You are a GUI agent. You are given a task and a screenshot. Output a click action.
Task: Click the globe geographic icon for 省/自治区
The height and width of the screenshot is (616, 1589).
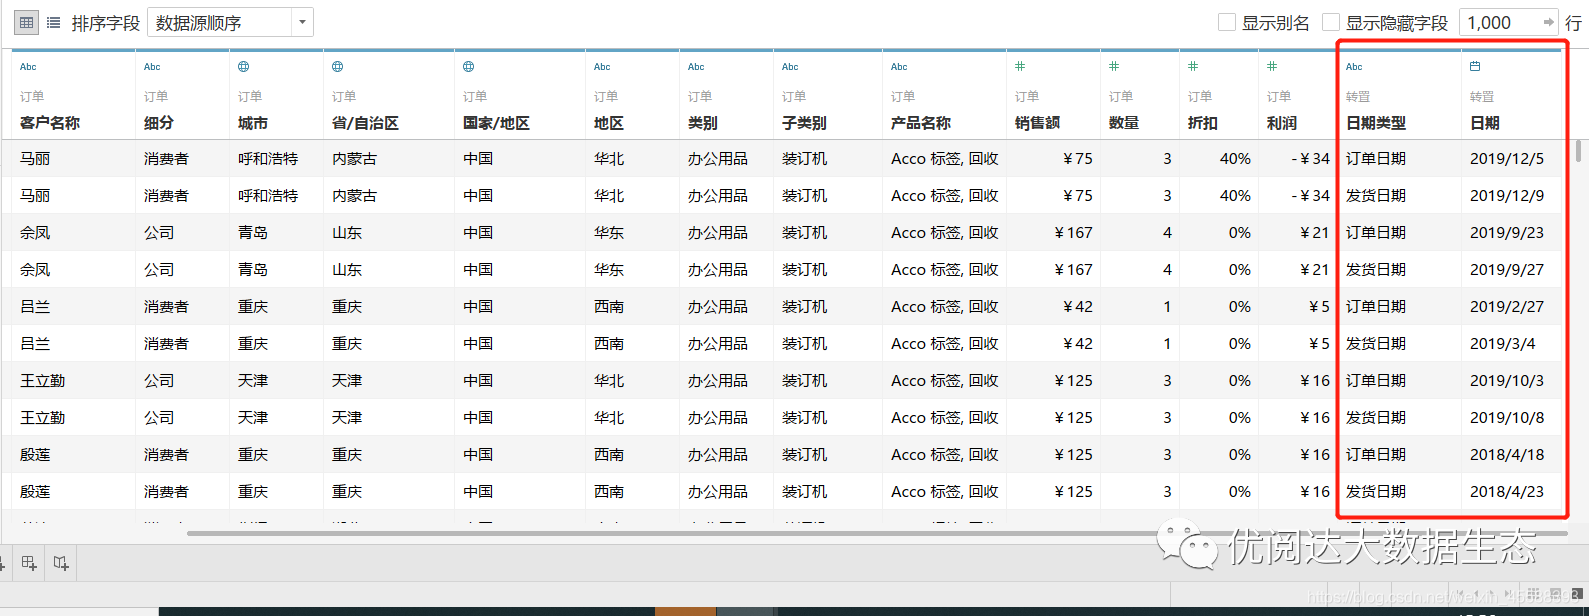coord(338,67)
